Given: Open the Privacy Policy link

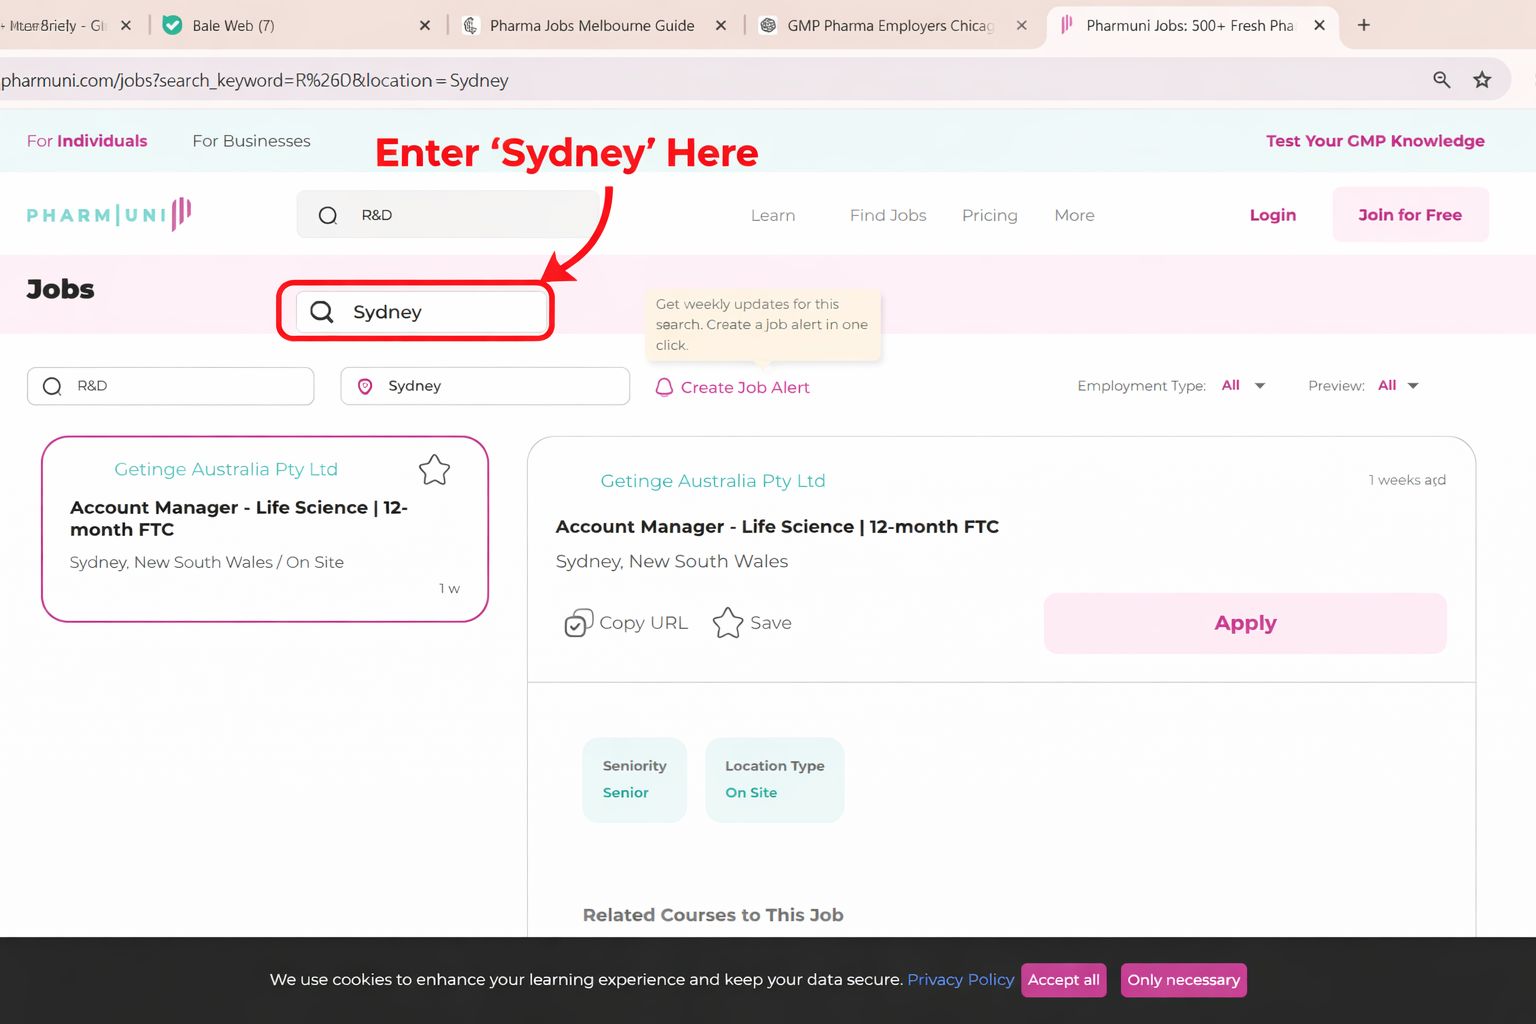Looking at the screenshot, I should pos(960,980).
